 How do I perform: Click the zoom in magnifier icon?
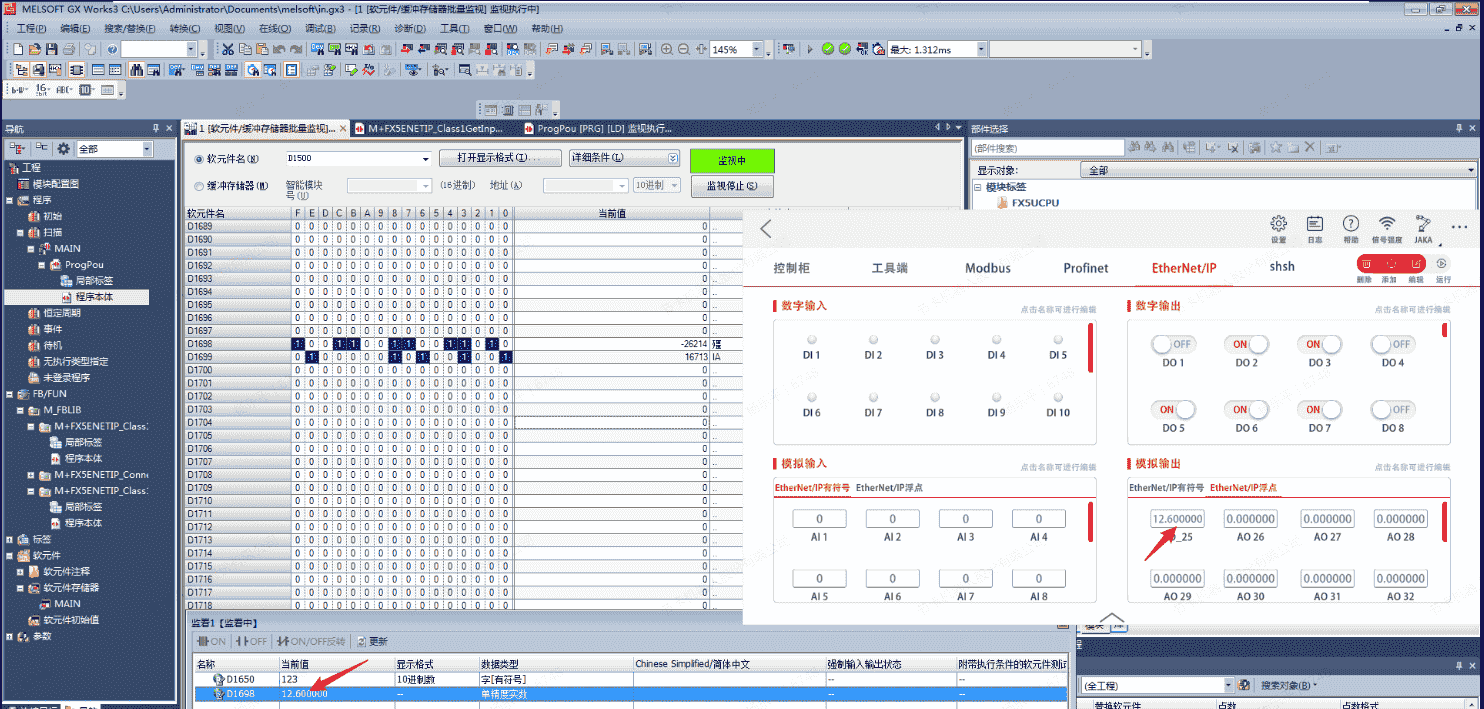click(665, 49)
